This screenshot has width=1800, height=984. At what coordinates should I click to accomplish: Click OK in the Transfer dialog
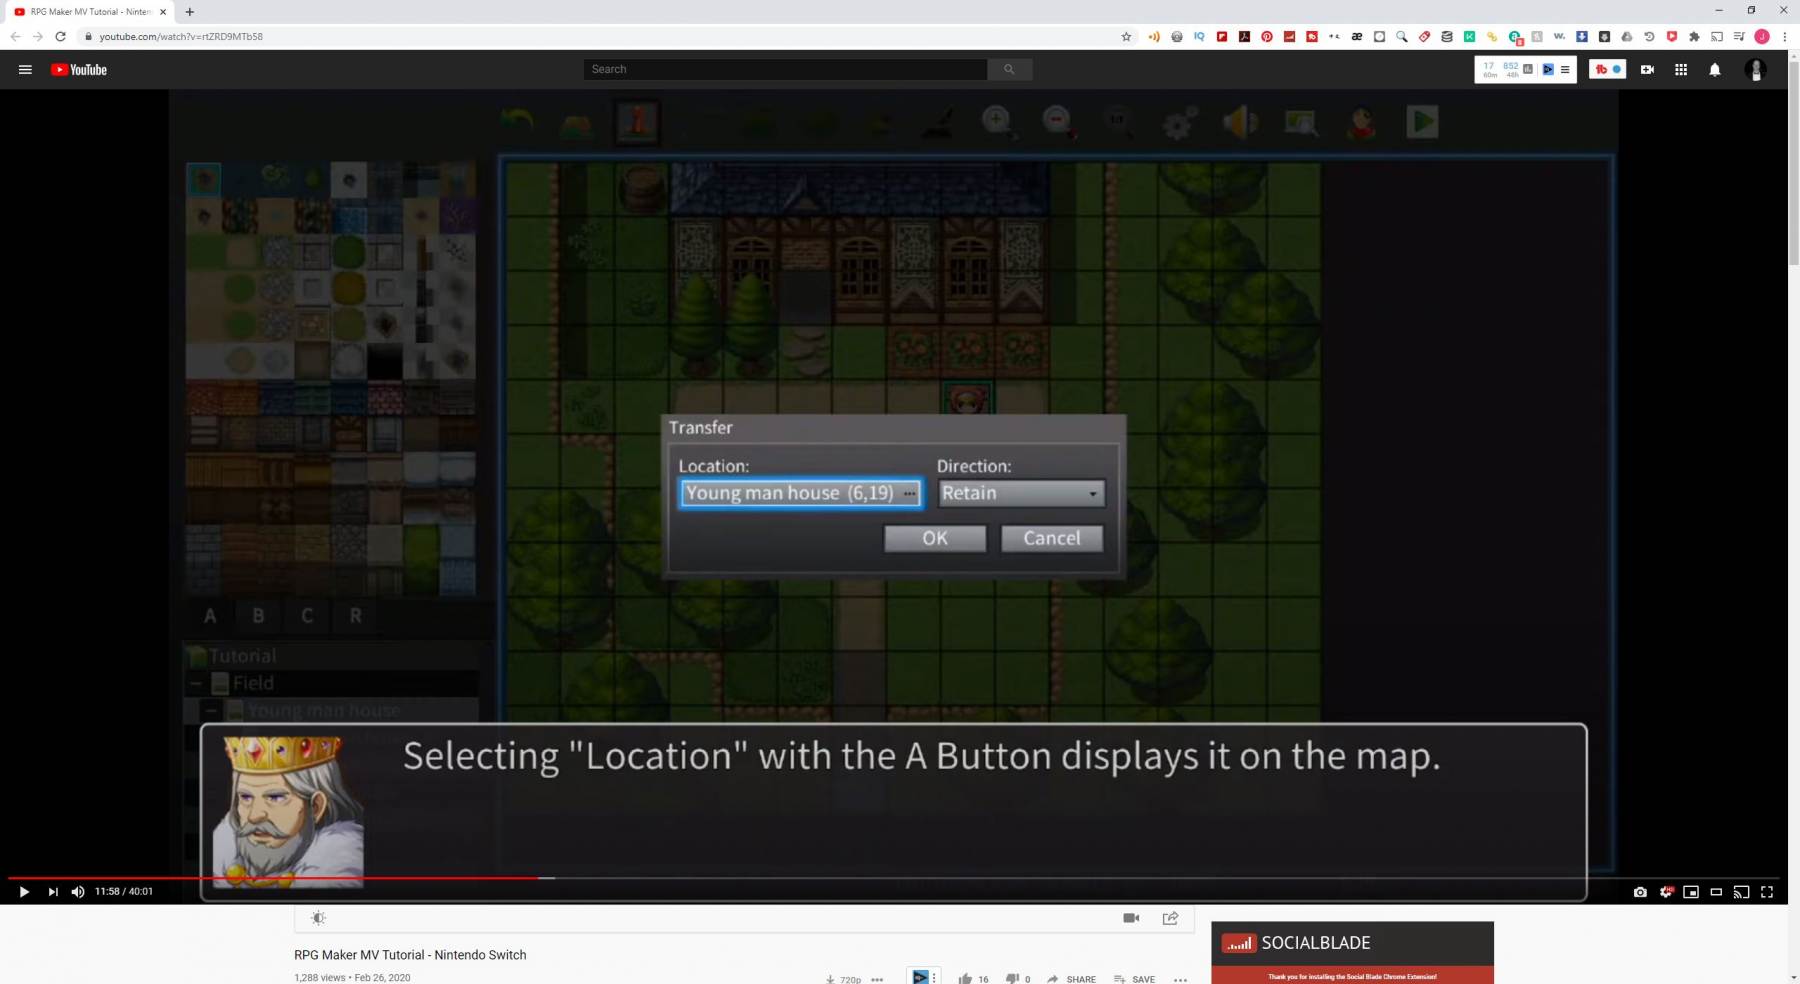click(935, 538)
